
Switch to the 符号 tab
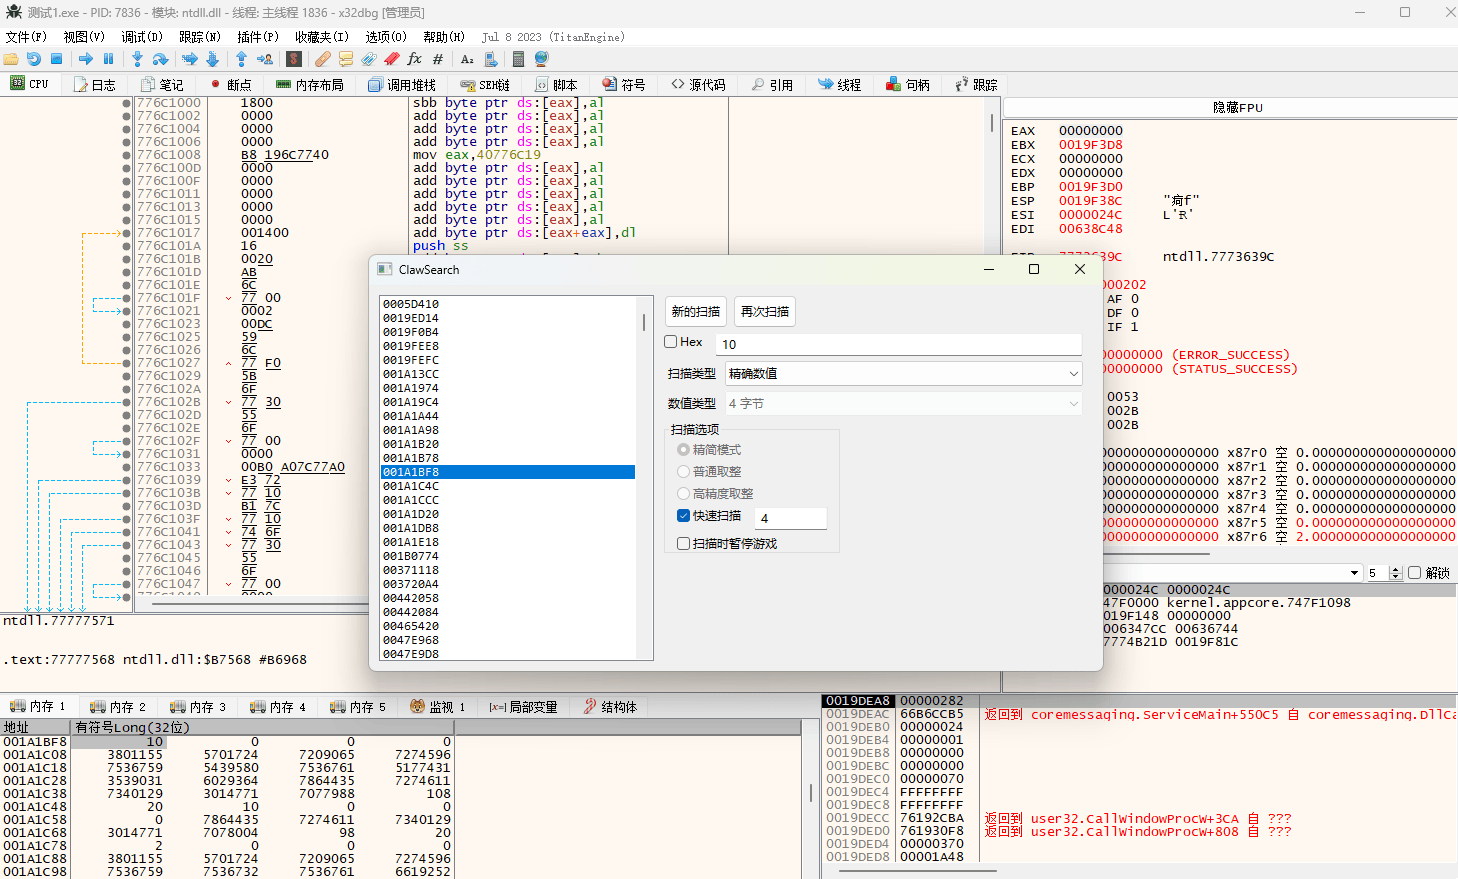click(624, 85)
